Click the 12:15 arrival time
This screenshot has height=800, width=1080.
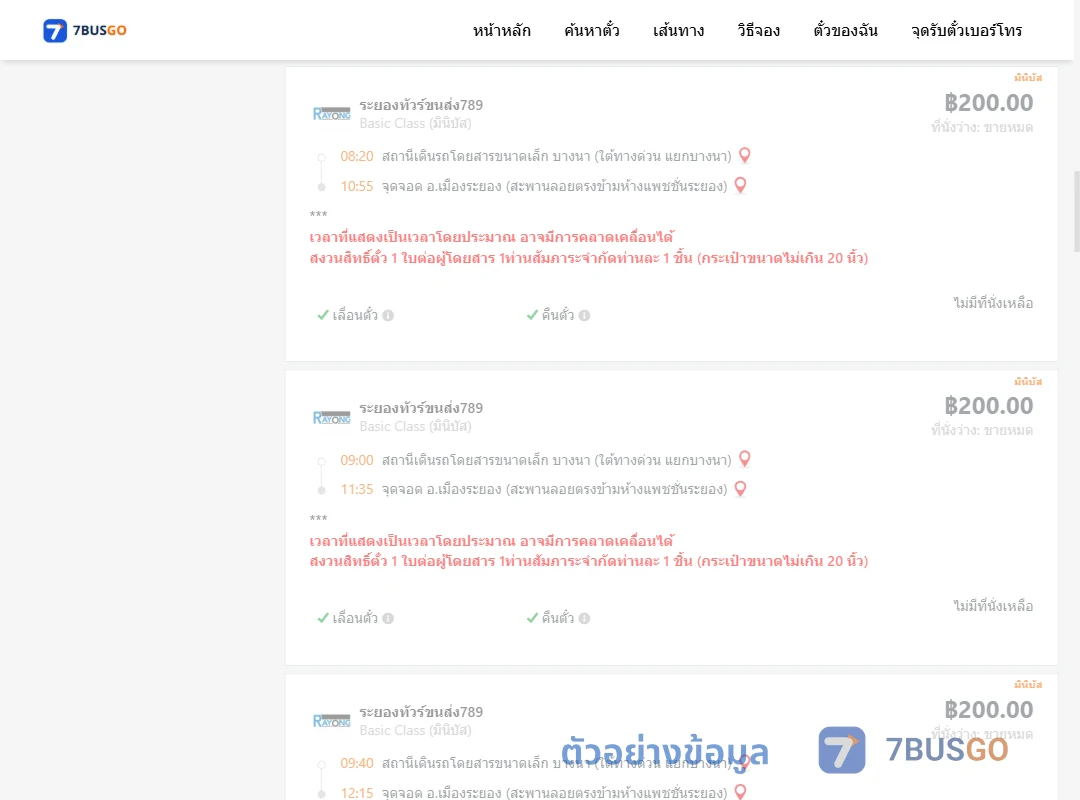(357, 792)
